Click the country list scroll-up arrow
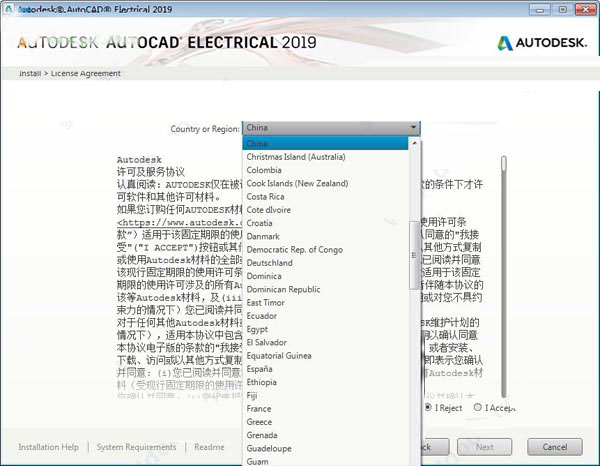The height and width of the screenshot is (466, 600). [414, 143]
